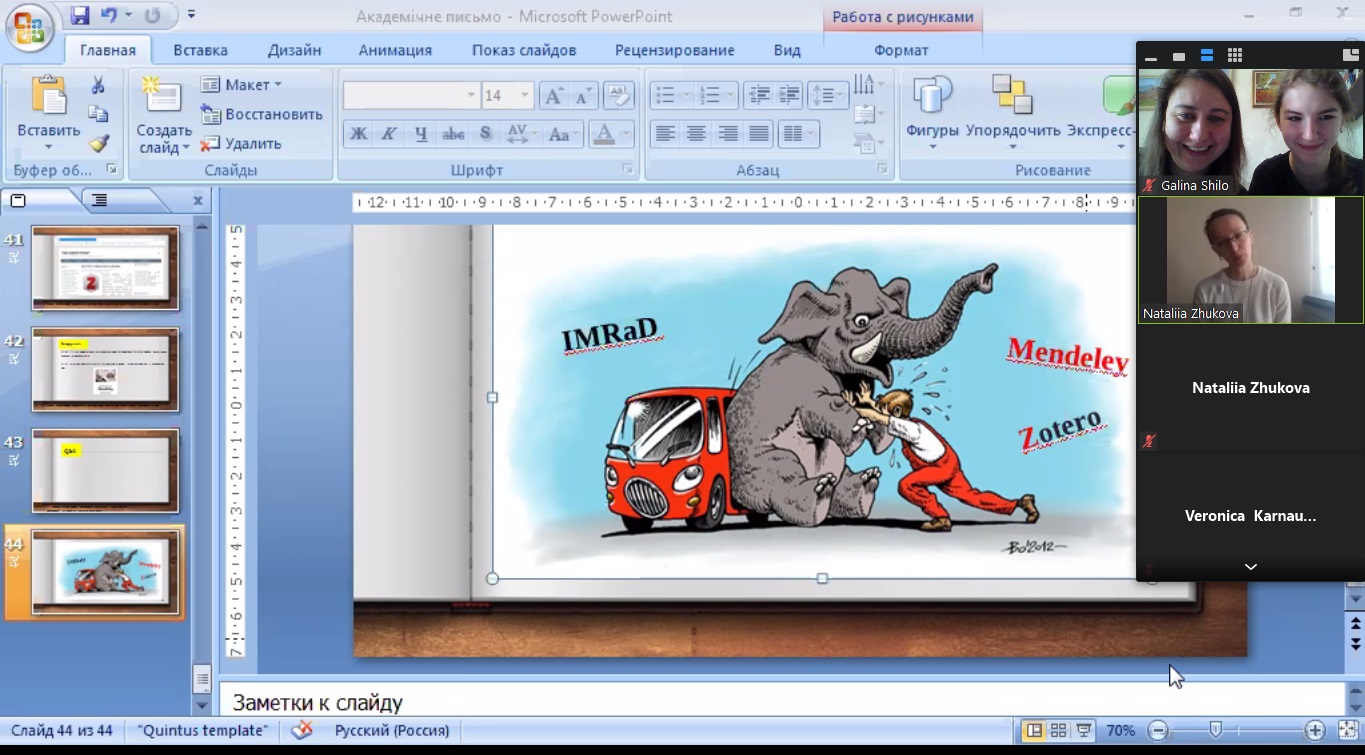Click the Save icon in quick access toolbar
This screenshot has width=1365, height=755.
(x=80, y=15)
